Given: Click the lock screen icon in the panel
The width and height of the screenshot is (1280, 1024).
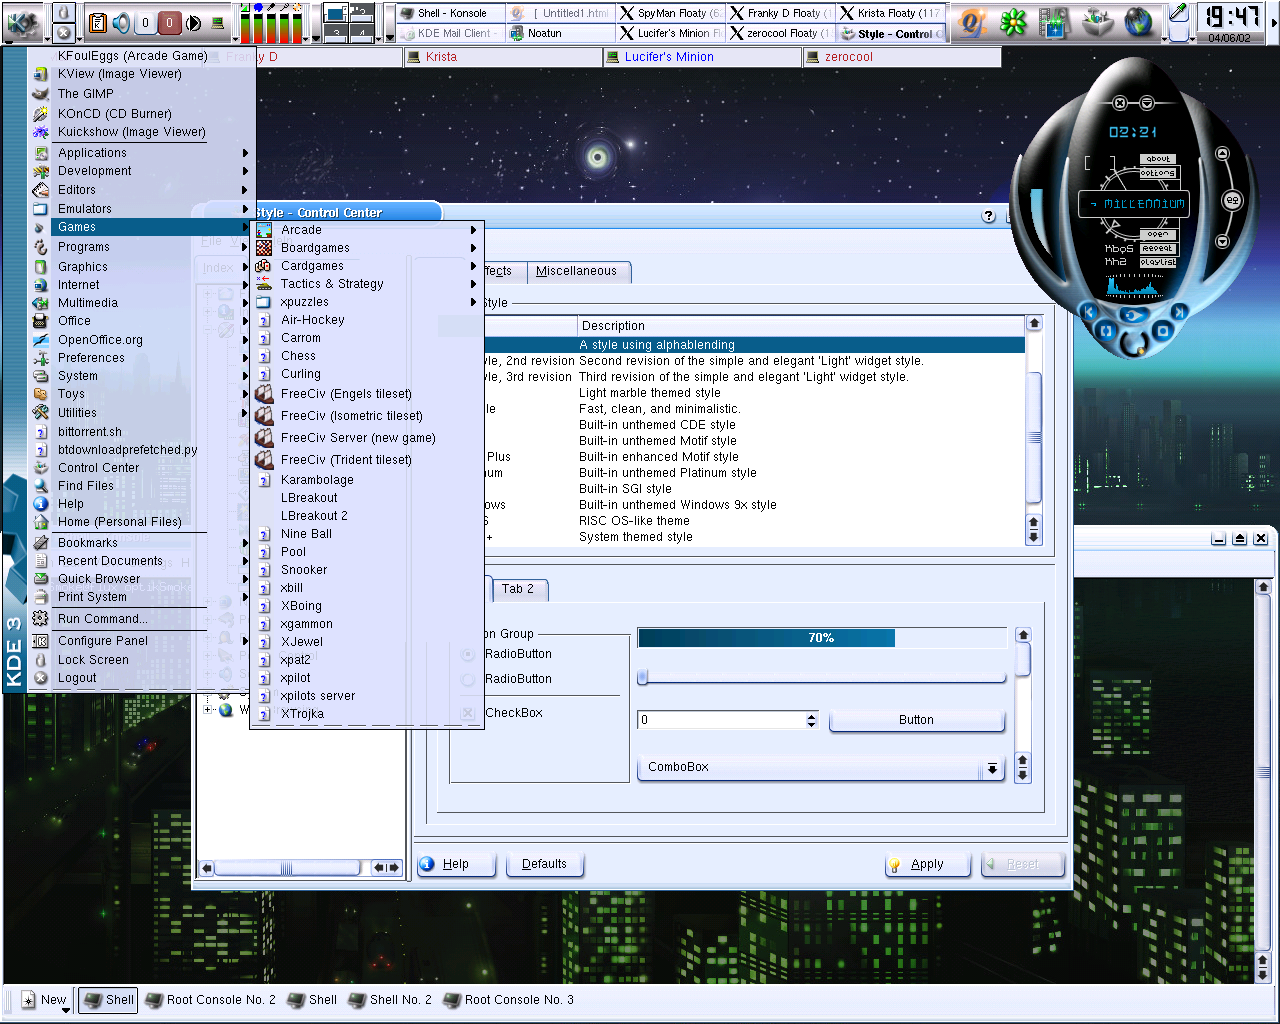Looking at the screenshot, I should point(63,11).
